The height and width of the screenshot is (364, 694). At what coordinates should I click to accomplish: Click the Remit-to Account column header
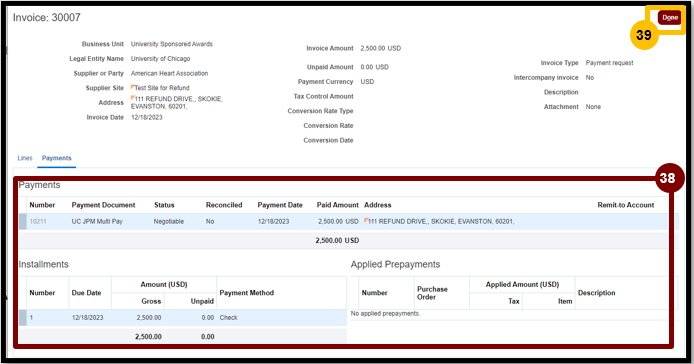tap(625, 205)
